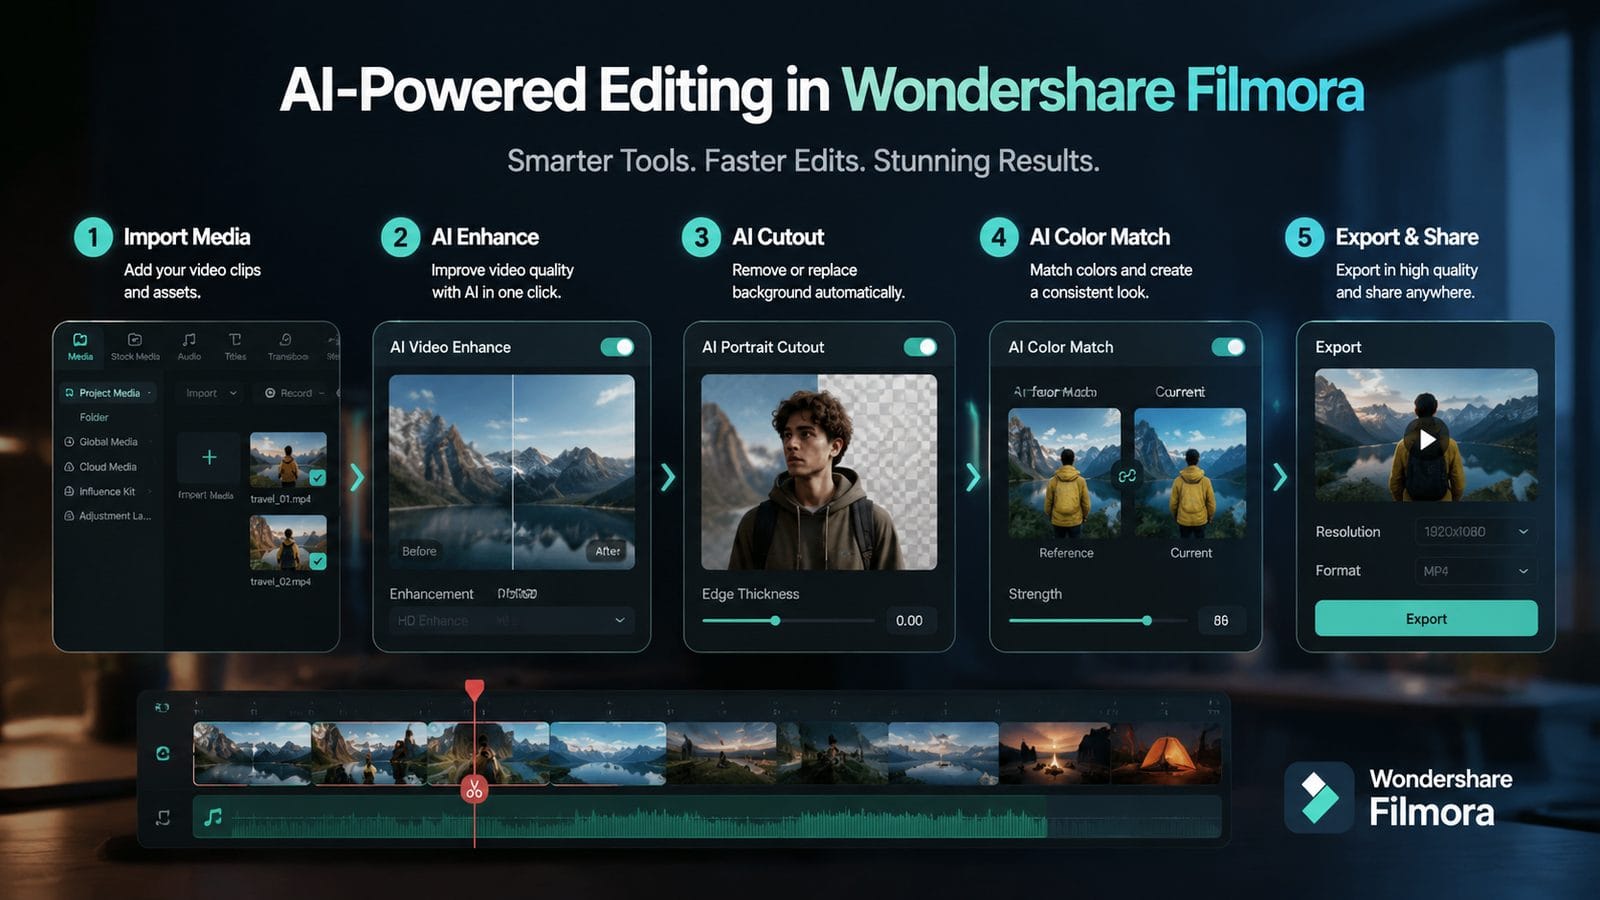Open the Folder entry under Project Media
This screenshot has height=900, width=1600.
94,417
